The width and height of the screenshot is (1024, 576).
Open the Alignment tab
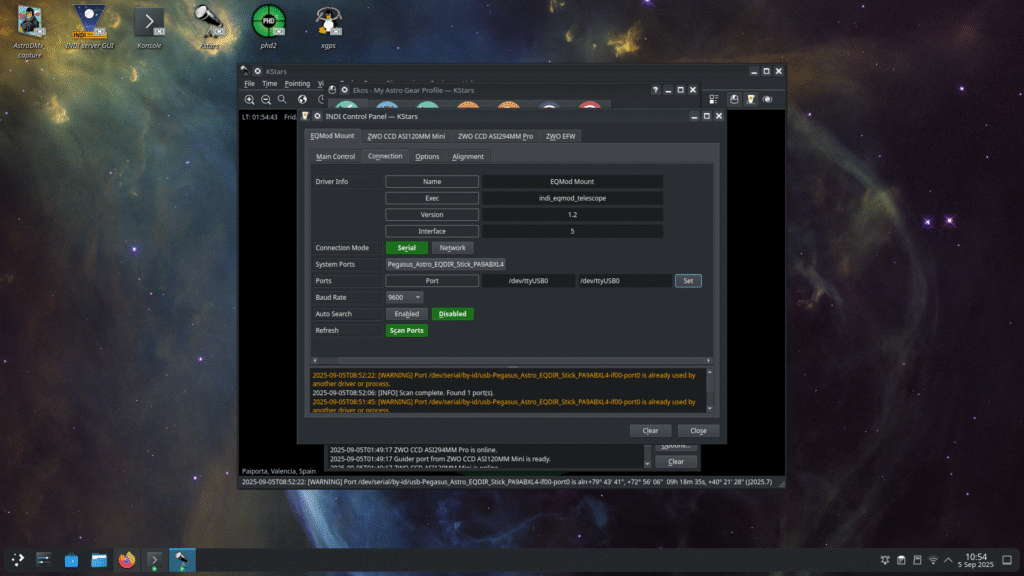click(468, 157)
